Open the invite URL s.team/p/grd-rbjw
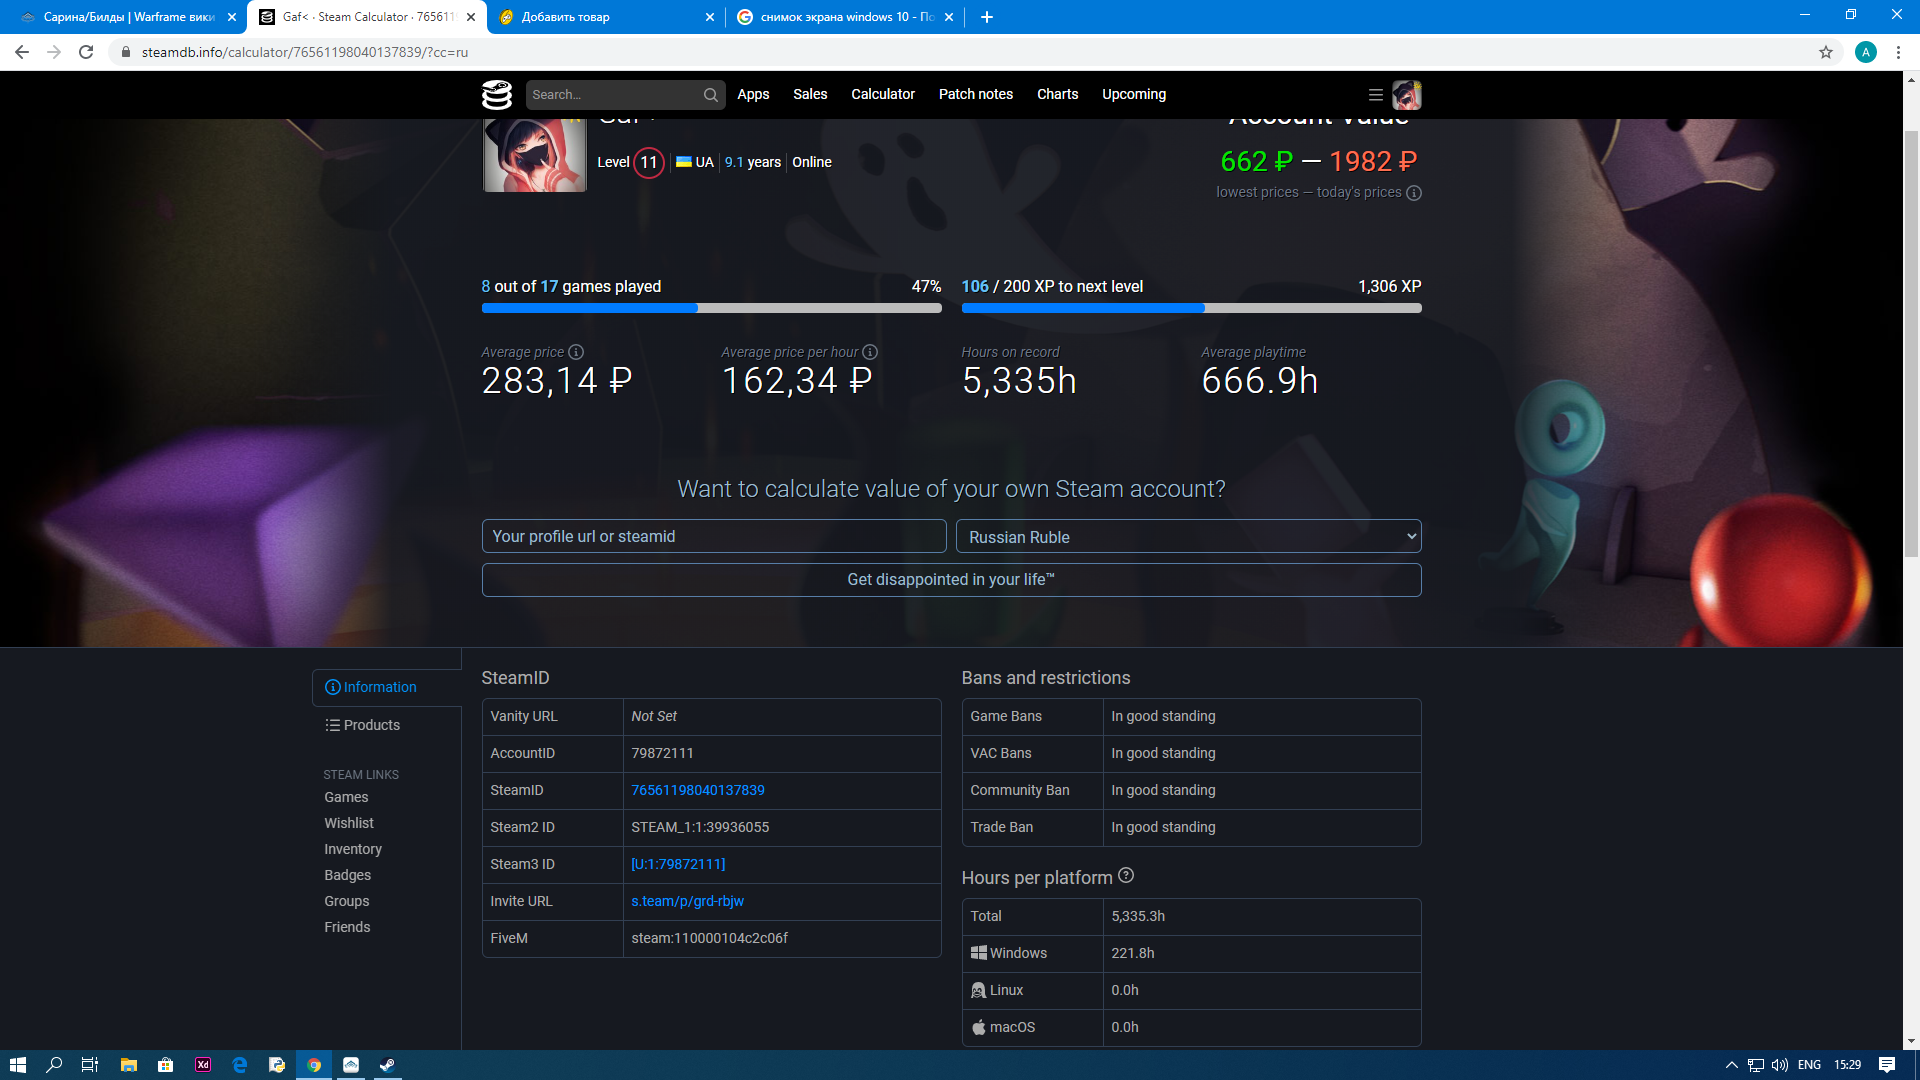 (x=687, y=901)
